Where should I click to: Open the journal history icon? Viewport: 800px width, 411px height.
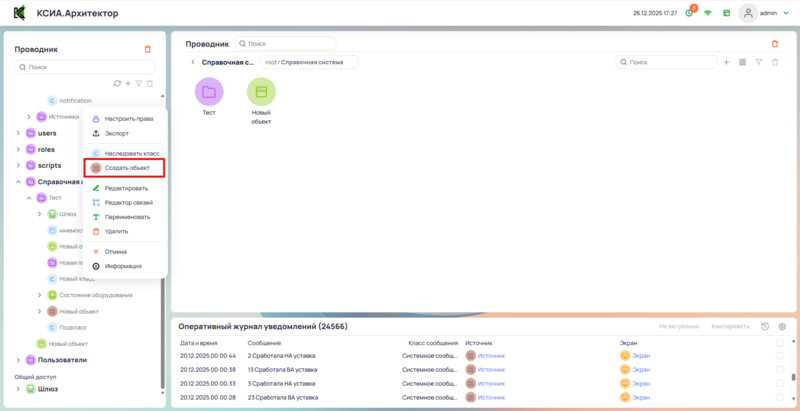pos(765,327)
